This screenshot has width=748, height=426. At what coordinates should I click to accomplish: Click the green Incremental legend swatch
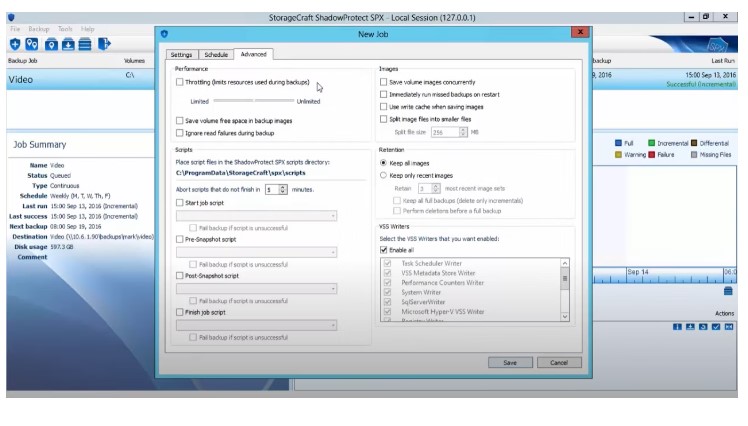coord(651,143)
